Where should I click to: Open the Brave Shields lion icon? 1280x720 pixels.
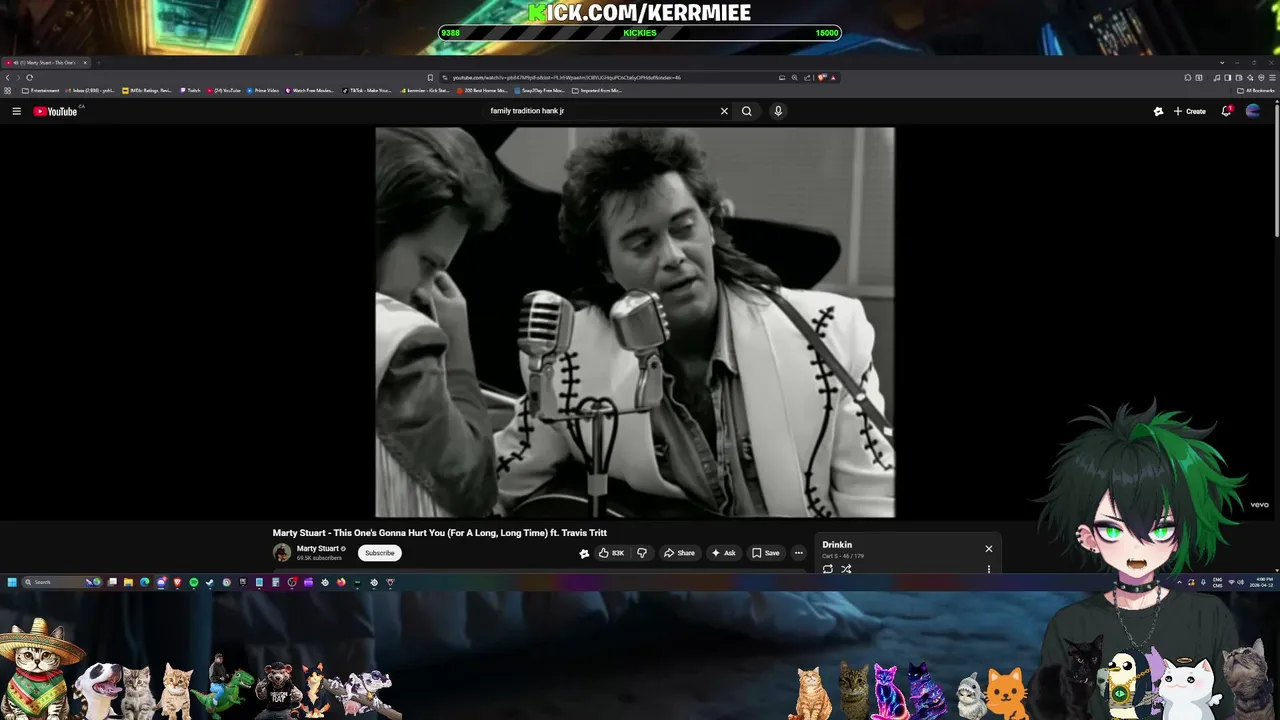[820, 77]
